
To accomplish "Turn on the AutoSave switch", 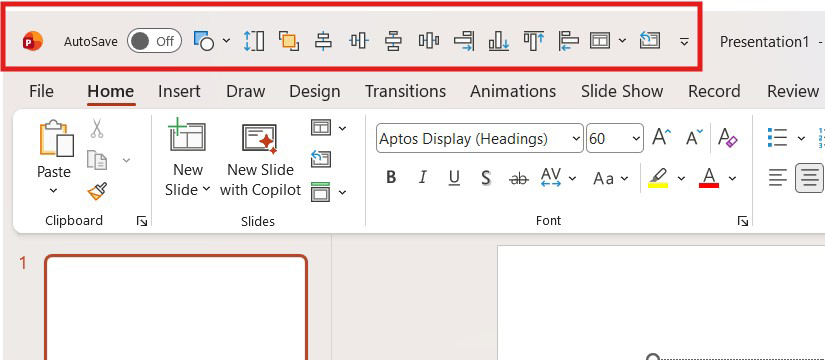I will tap(154, 41).
